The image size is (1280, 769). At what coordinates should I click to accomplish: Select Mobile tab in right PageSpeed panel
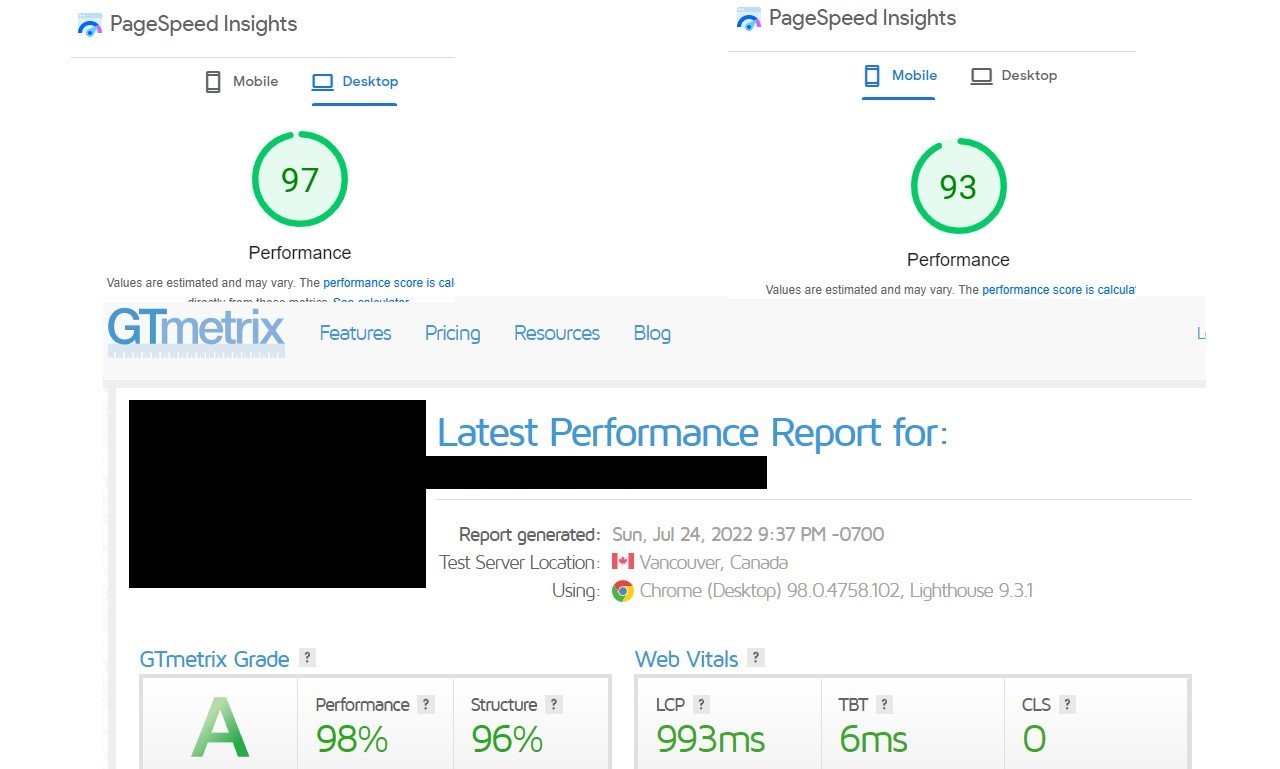[x=900, y=76]
